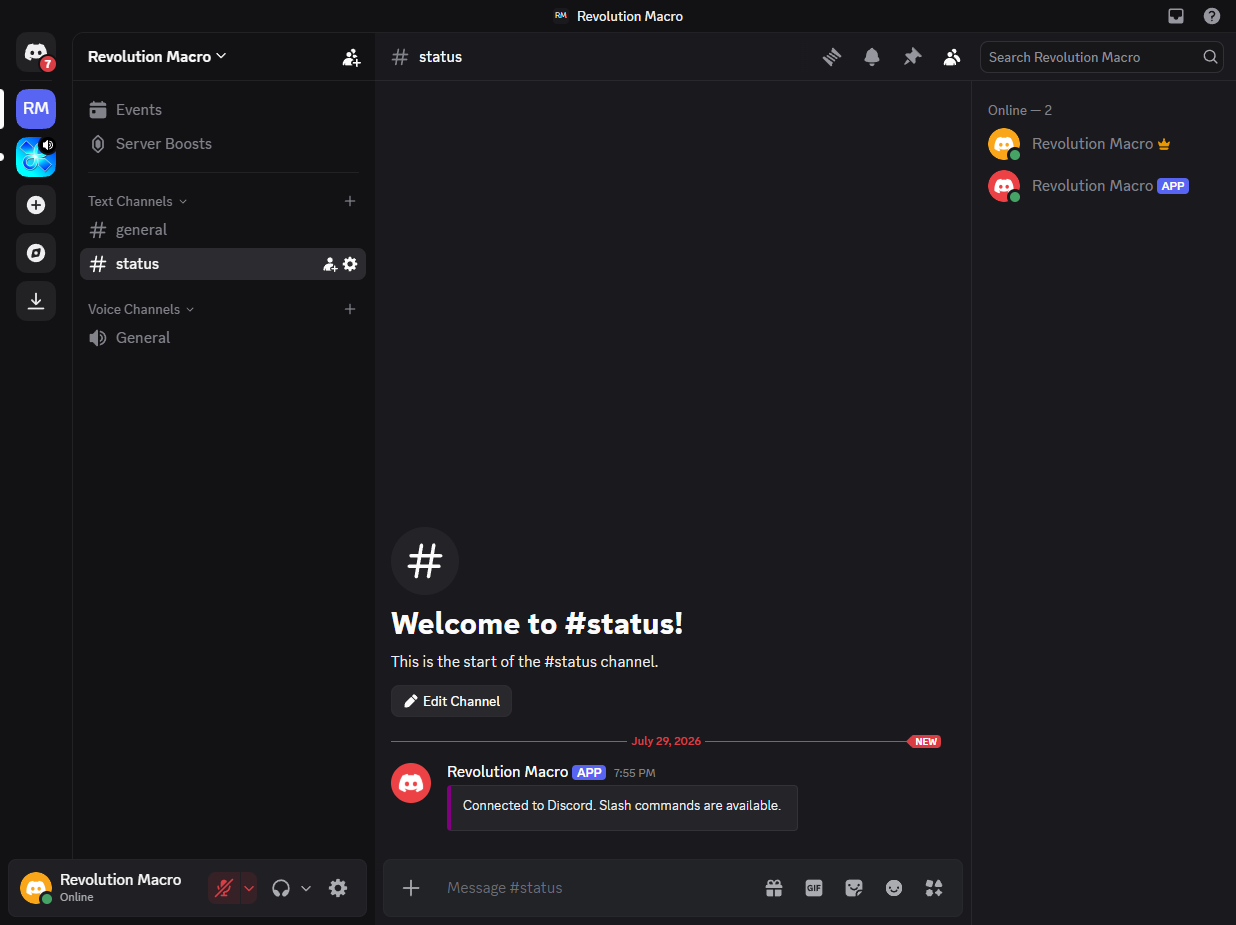Open output device dropdown next to headphones
The height and width of the screenshot is (925, 1236).
click(x=306, y=888)
